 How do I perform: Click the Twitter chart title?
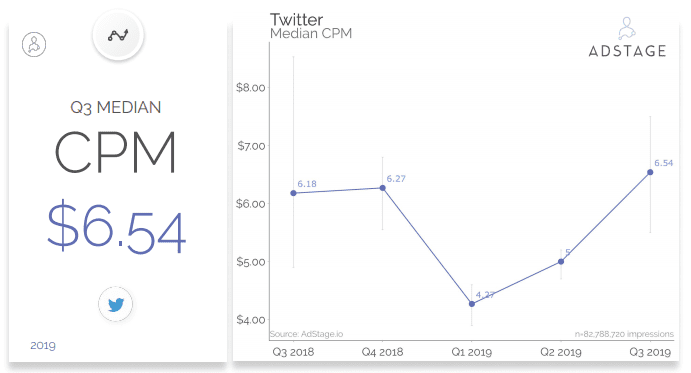(x=297, y=19)
